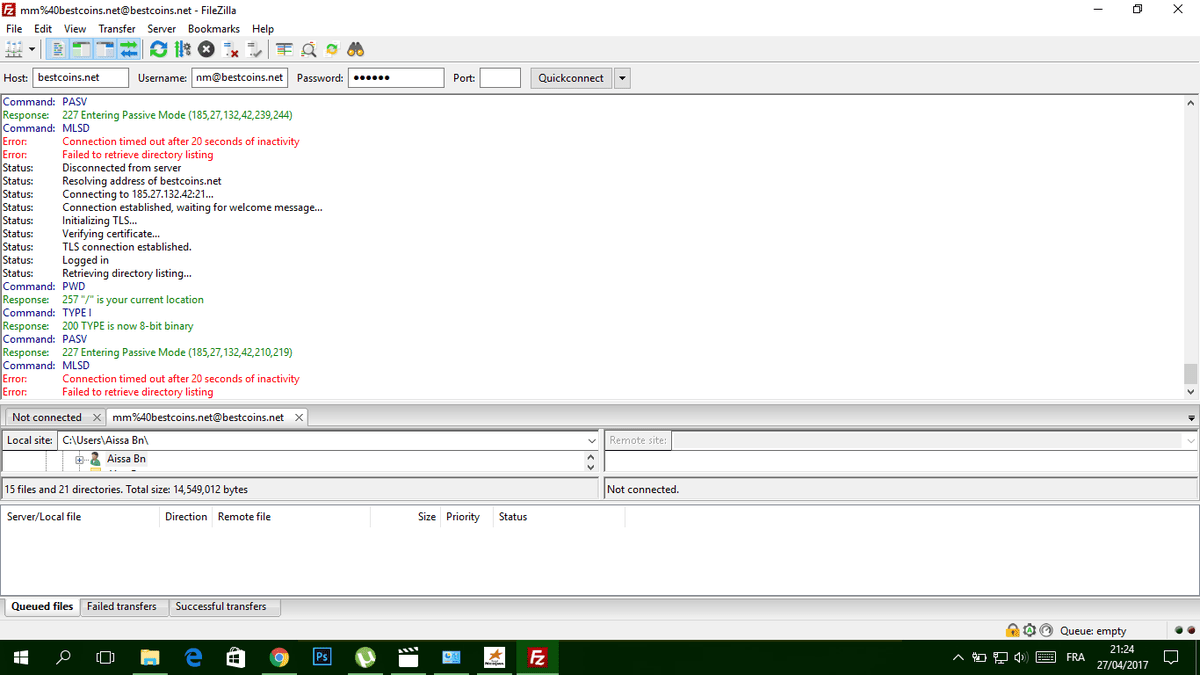Click the automatic transfer type gear icon
Image resolution: width=1200 pixels, height=675 pixels.
coord(1029,630)
